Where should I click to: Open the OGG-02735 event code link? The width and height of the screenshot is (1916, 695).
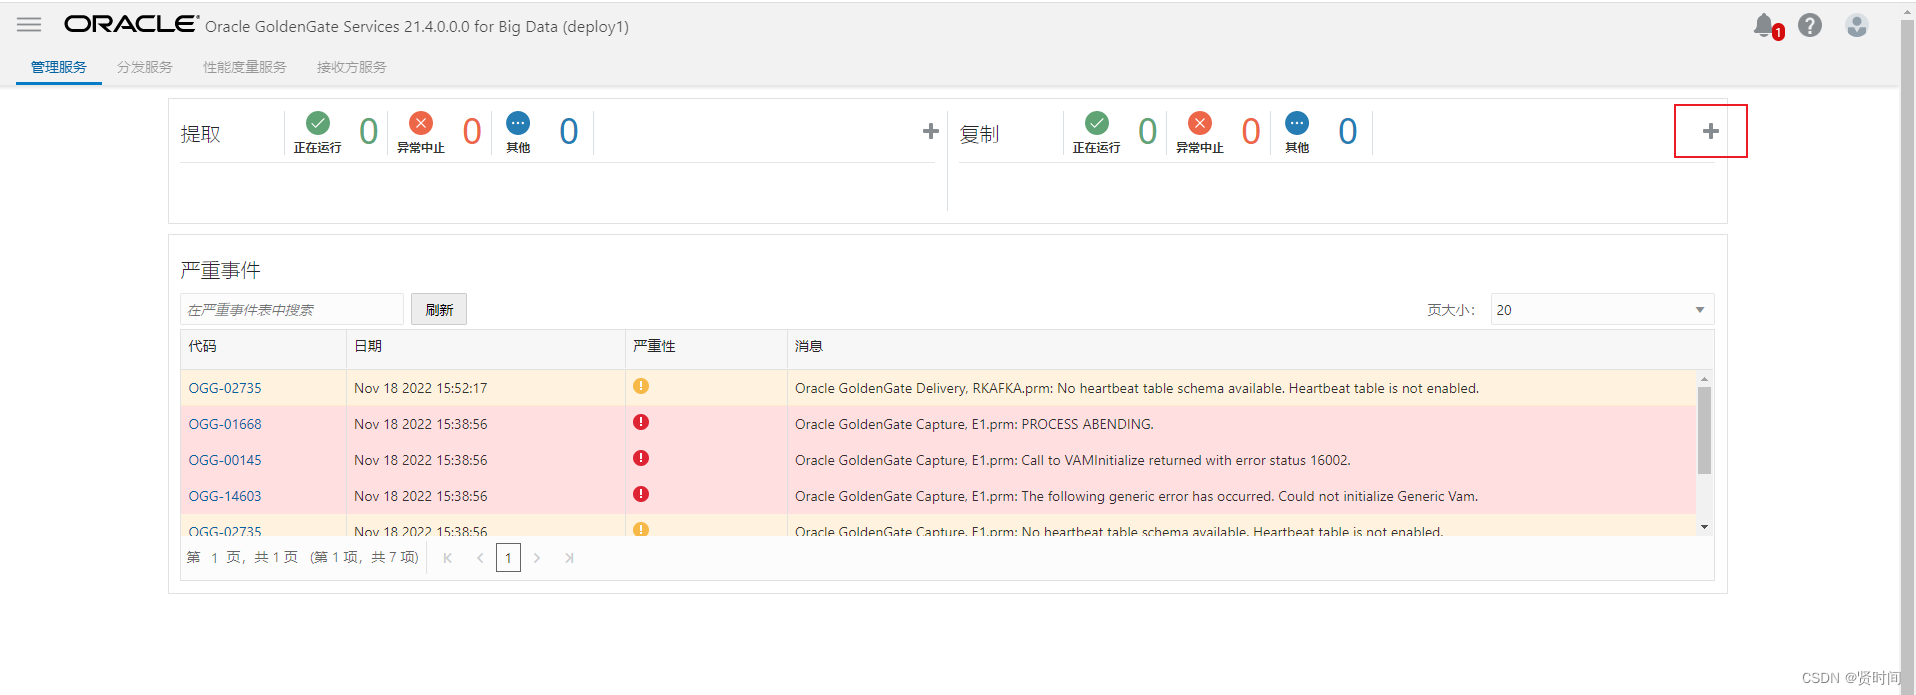pyautogui.click(x=225, y=388)
